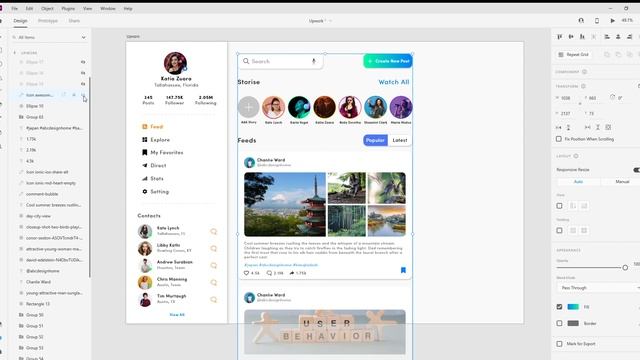This screenshot has height=360, width=640.
Task: Select the Design tab
Action: coord(20,21)
